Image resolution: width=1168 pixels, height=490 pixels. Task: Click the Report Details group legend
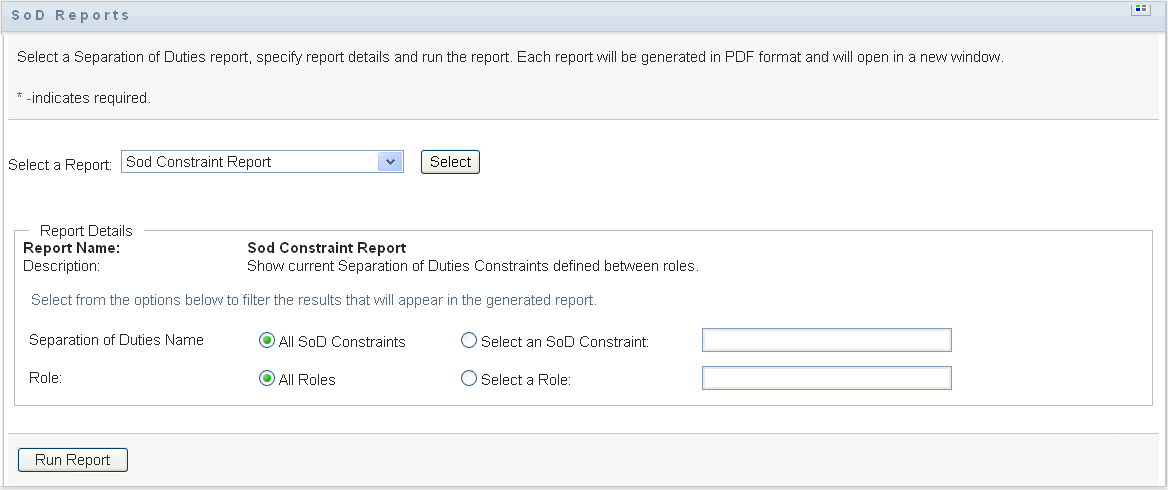pos(86,231)
